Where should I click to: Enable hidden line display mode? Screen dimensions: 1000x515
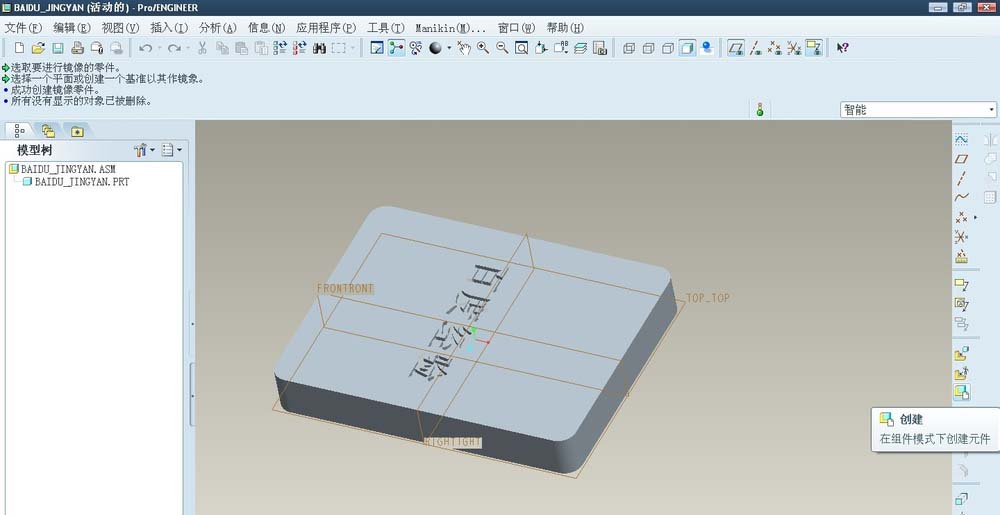649,48
